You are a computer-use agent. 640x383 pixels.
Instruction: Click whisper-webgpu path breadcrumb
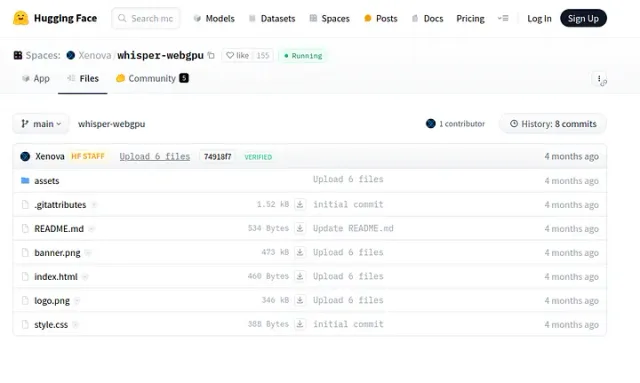111,124
